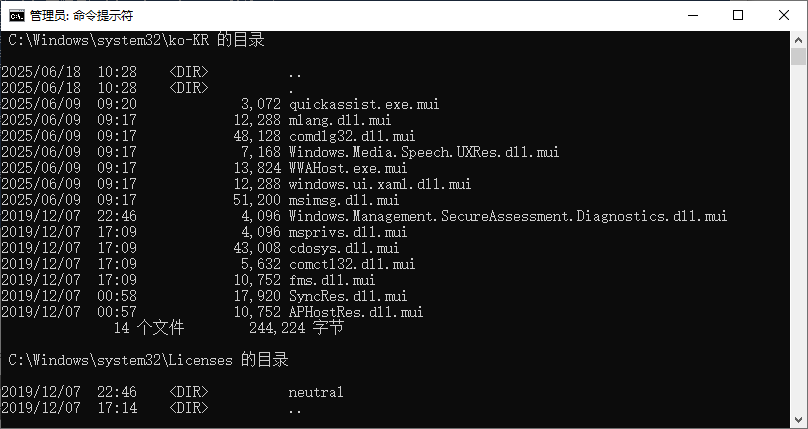The height and width of the screenshot is (429, 808).
Task: Click the scrollbar down arrow
Action: pos(798,420)
